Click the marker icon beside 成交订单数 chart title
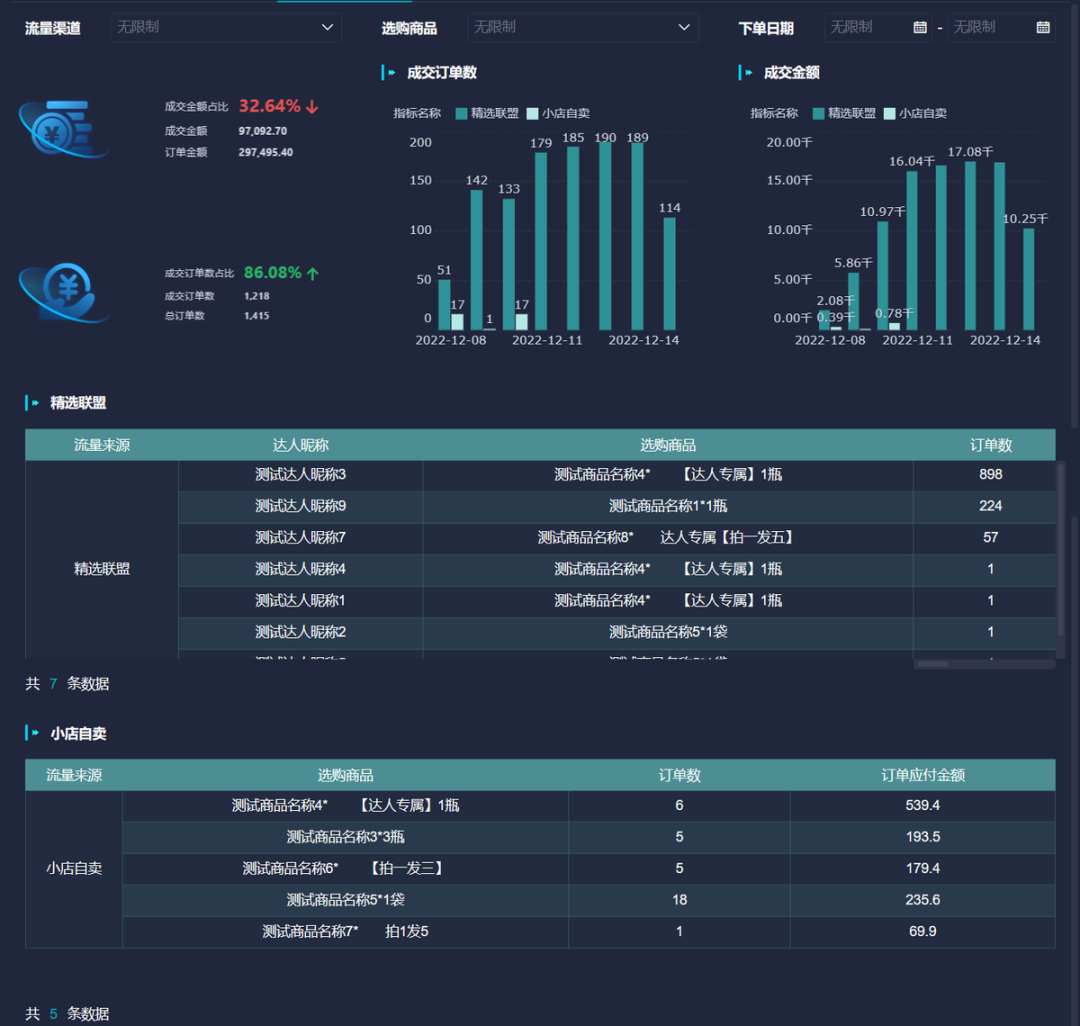 point(388,73)
